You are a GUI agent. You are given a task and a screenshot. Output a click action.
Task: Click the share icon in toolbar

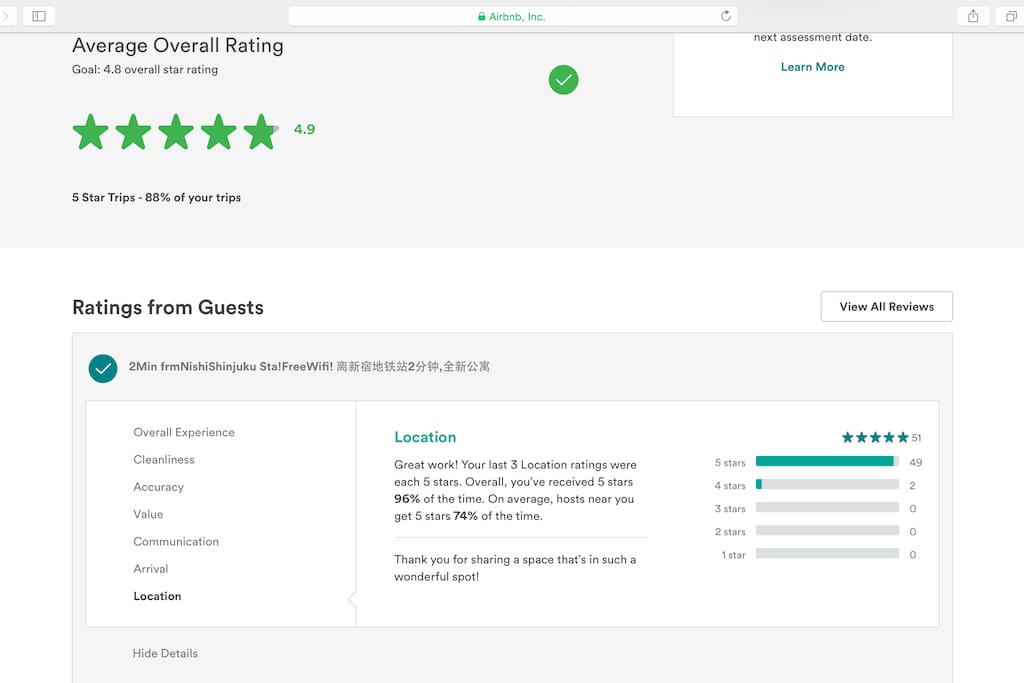973,16
